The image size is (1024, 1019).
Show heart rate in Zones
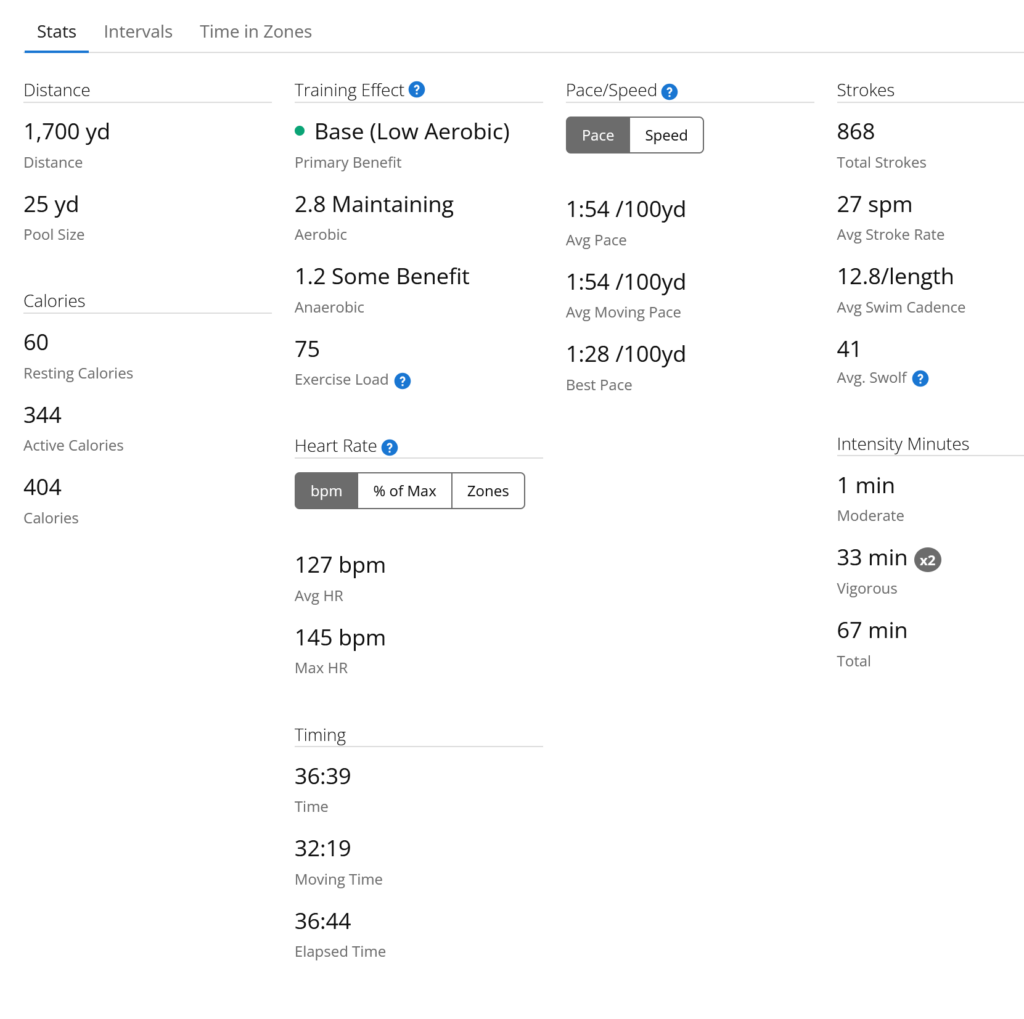(x=488, y=491)
